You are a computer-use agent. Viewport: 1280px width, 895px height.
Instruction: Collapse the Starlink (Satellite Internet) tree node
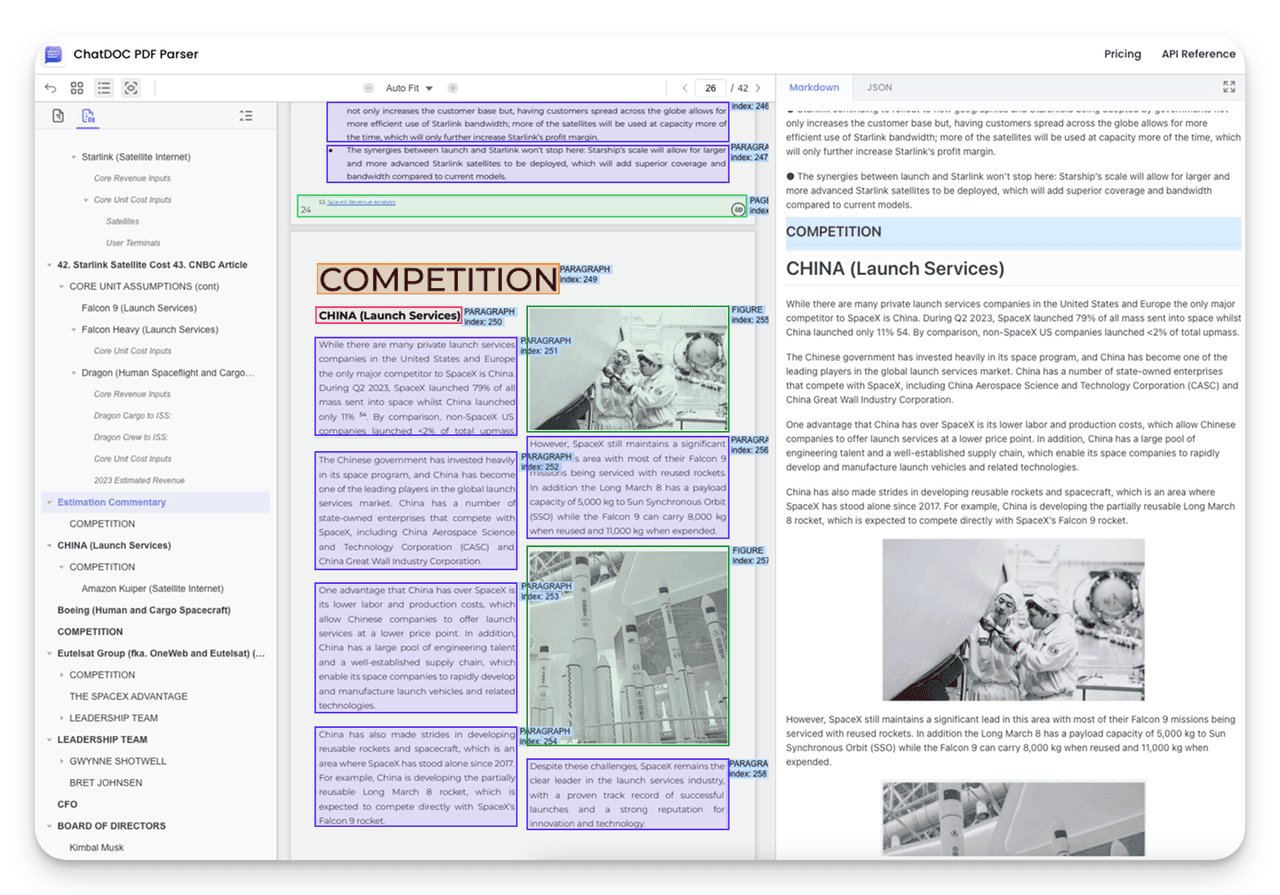coord(73,157)
